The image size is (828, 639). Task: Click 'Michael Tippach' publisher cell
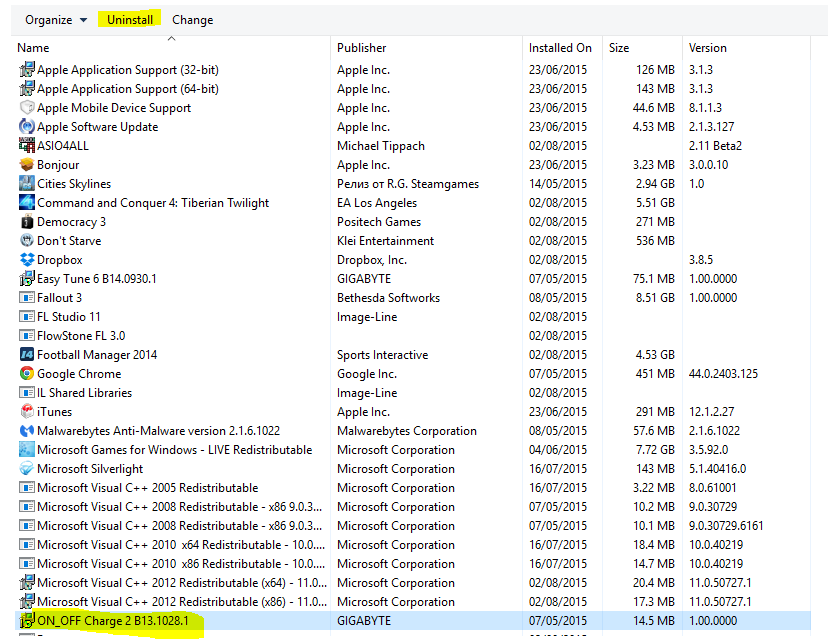[381, 146]
